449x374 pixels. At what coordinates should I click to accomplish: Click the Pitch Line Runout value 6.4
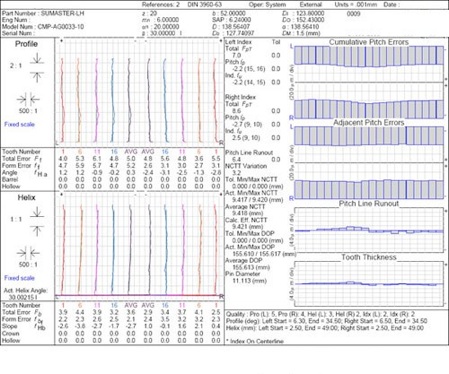(236, 160)
